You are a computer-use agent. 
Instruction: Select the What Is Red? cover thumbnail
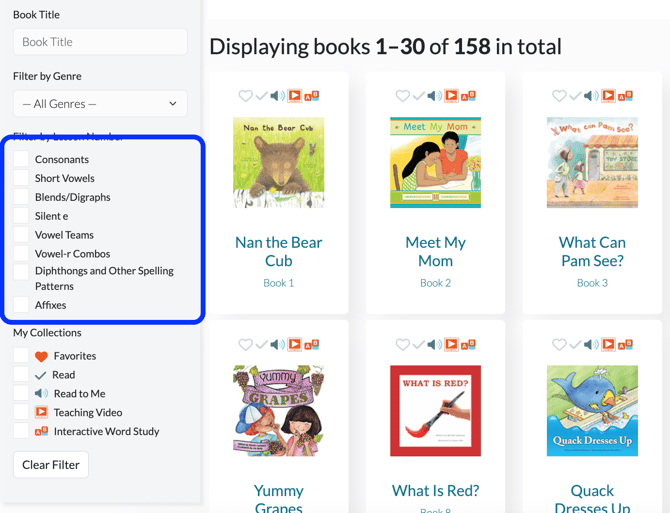point(435,410)
